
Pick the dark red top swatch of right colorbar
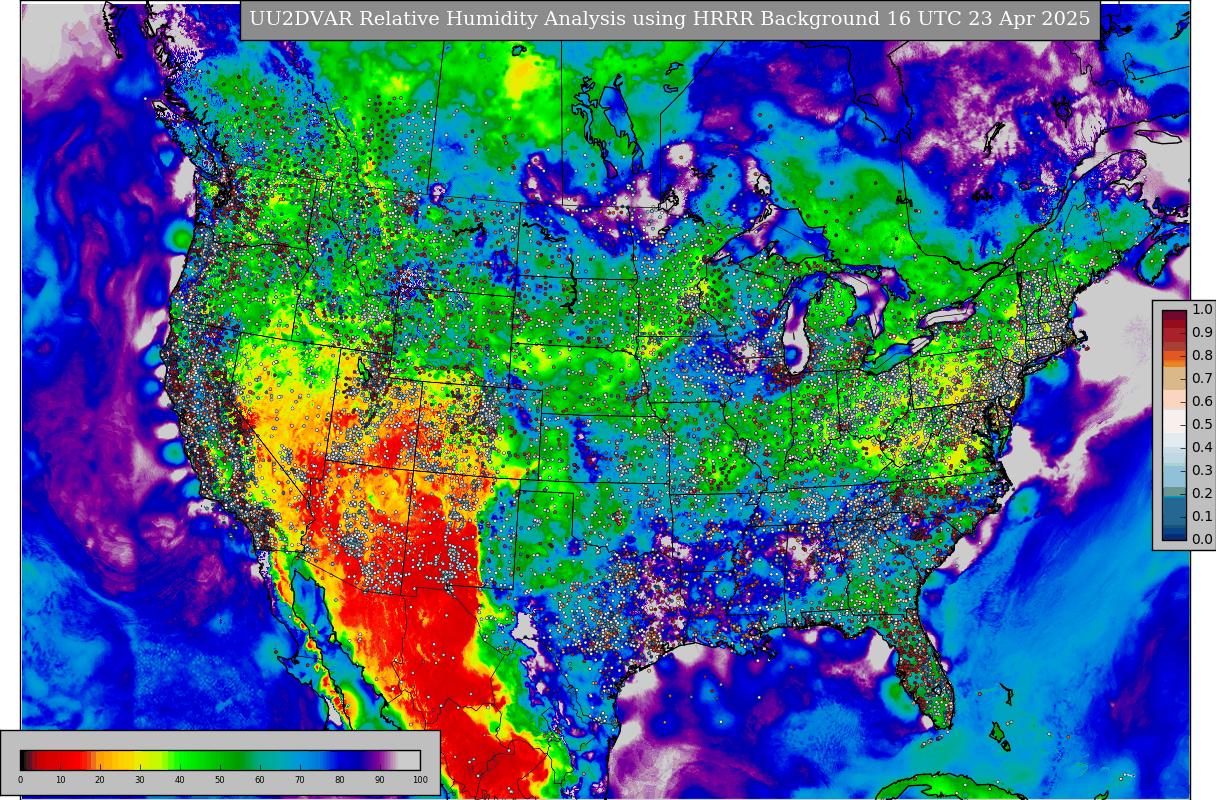click(1174, 316)
